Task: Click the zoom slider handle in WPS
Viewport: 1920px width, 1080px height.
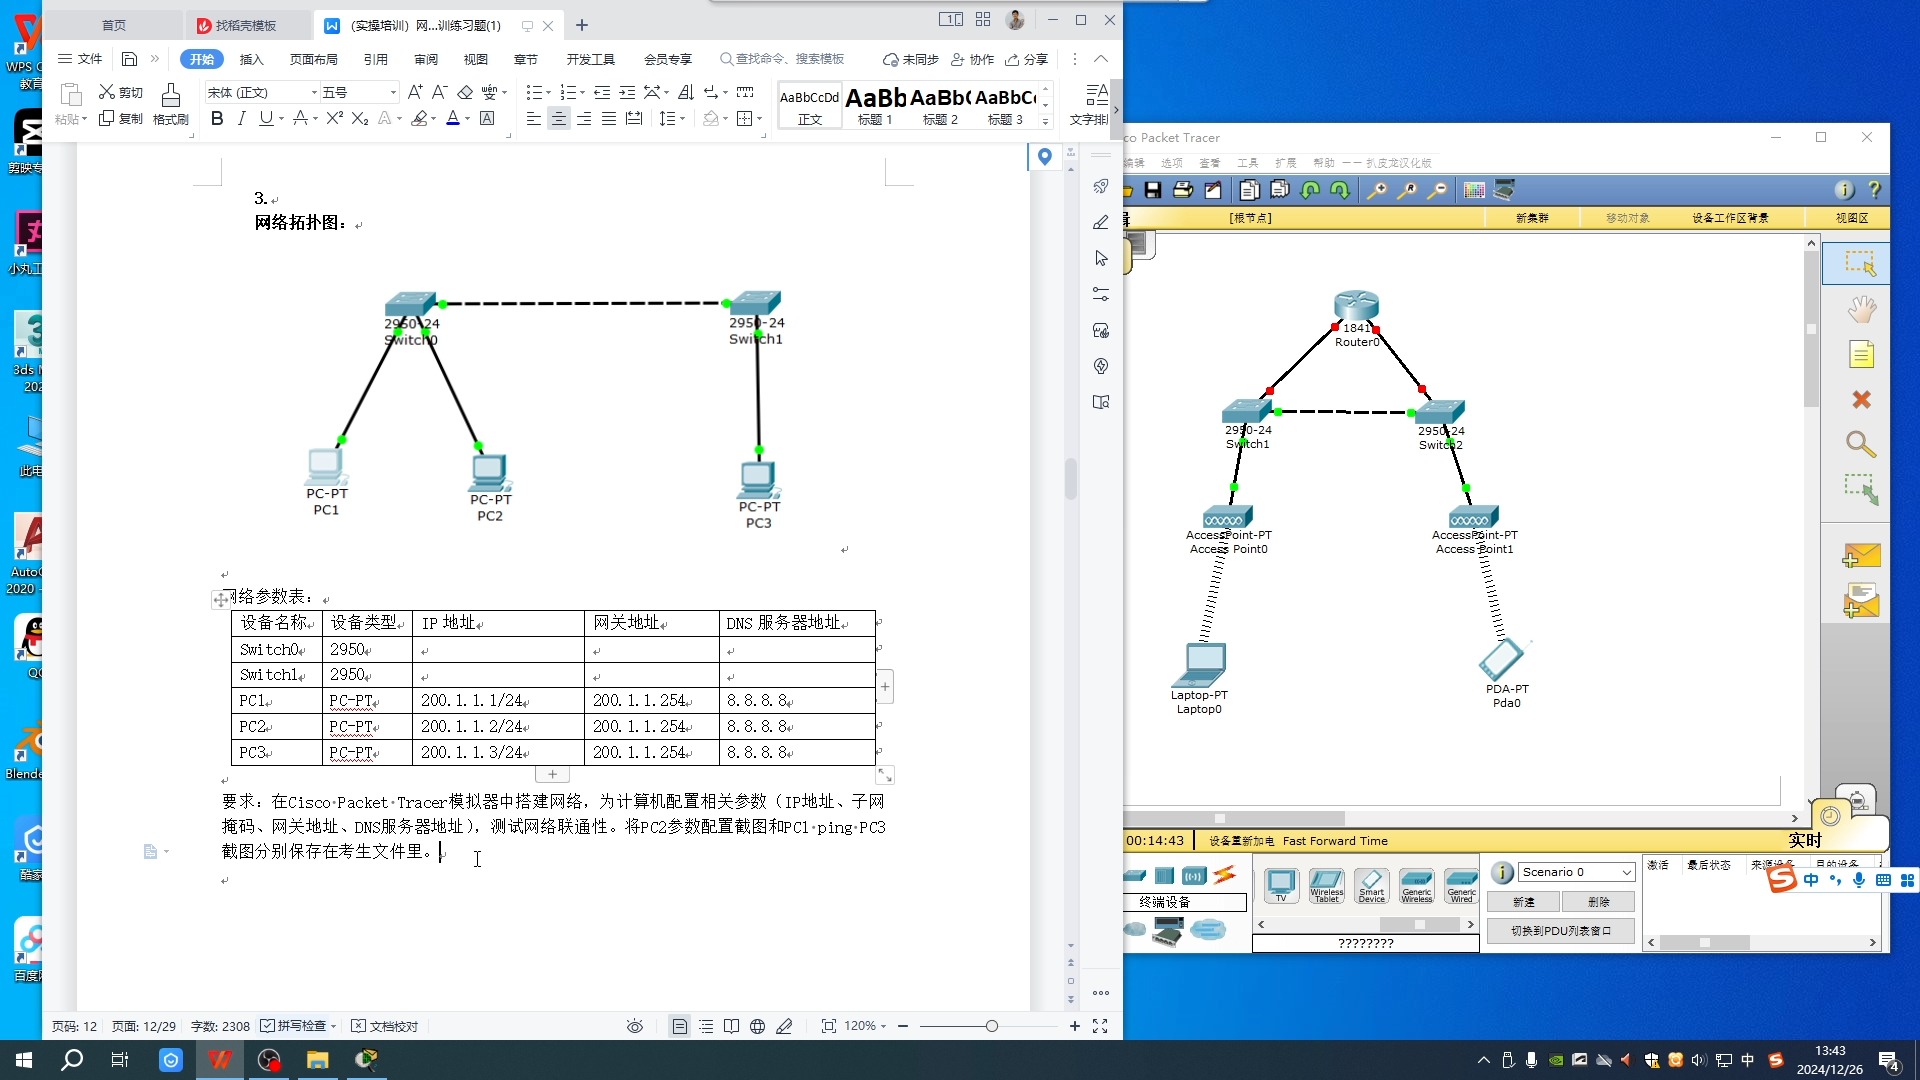Action: 991,1026
